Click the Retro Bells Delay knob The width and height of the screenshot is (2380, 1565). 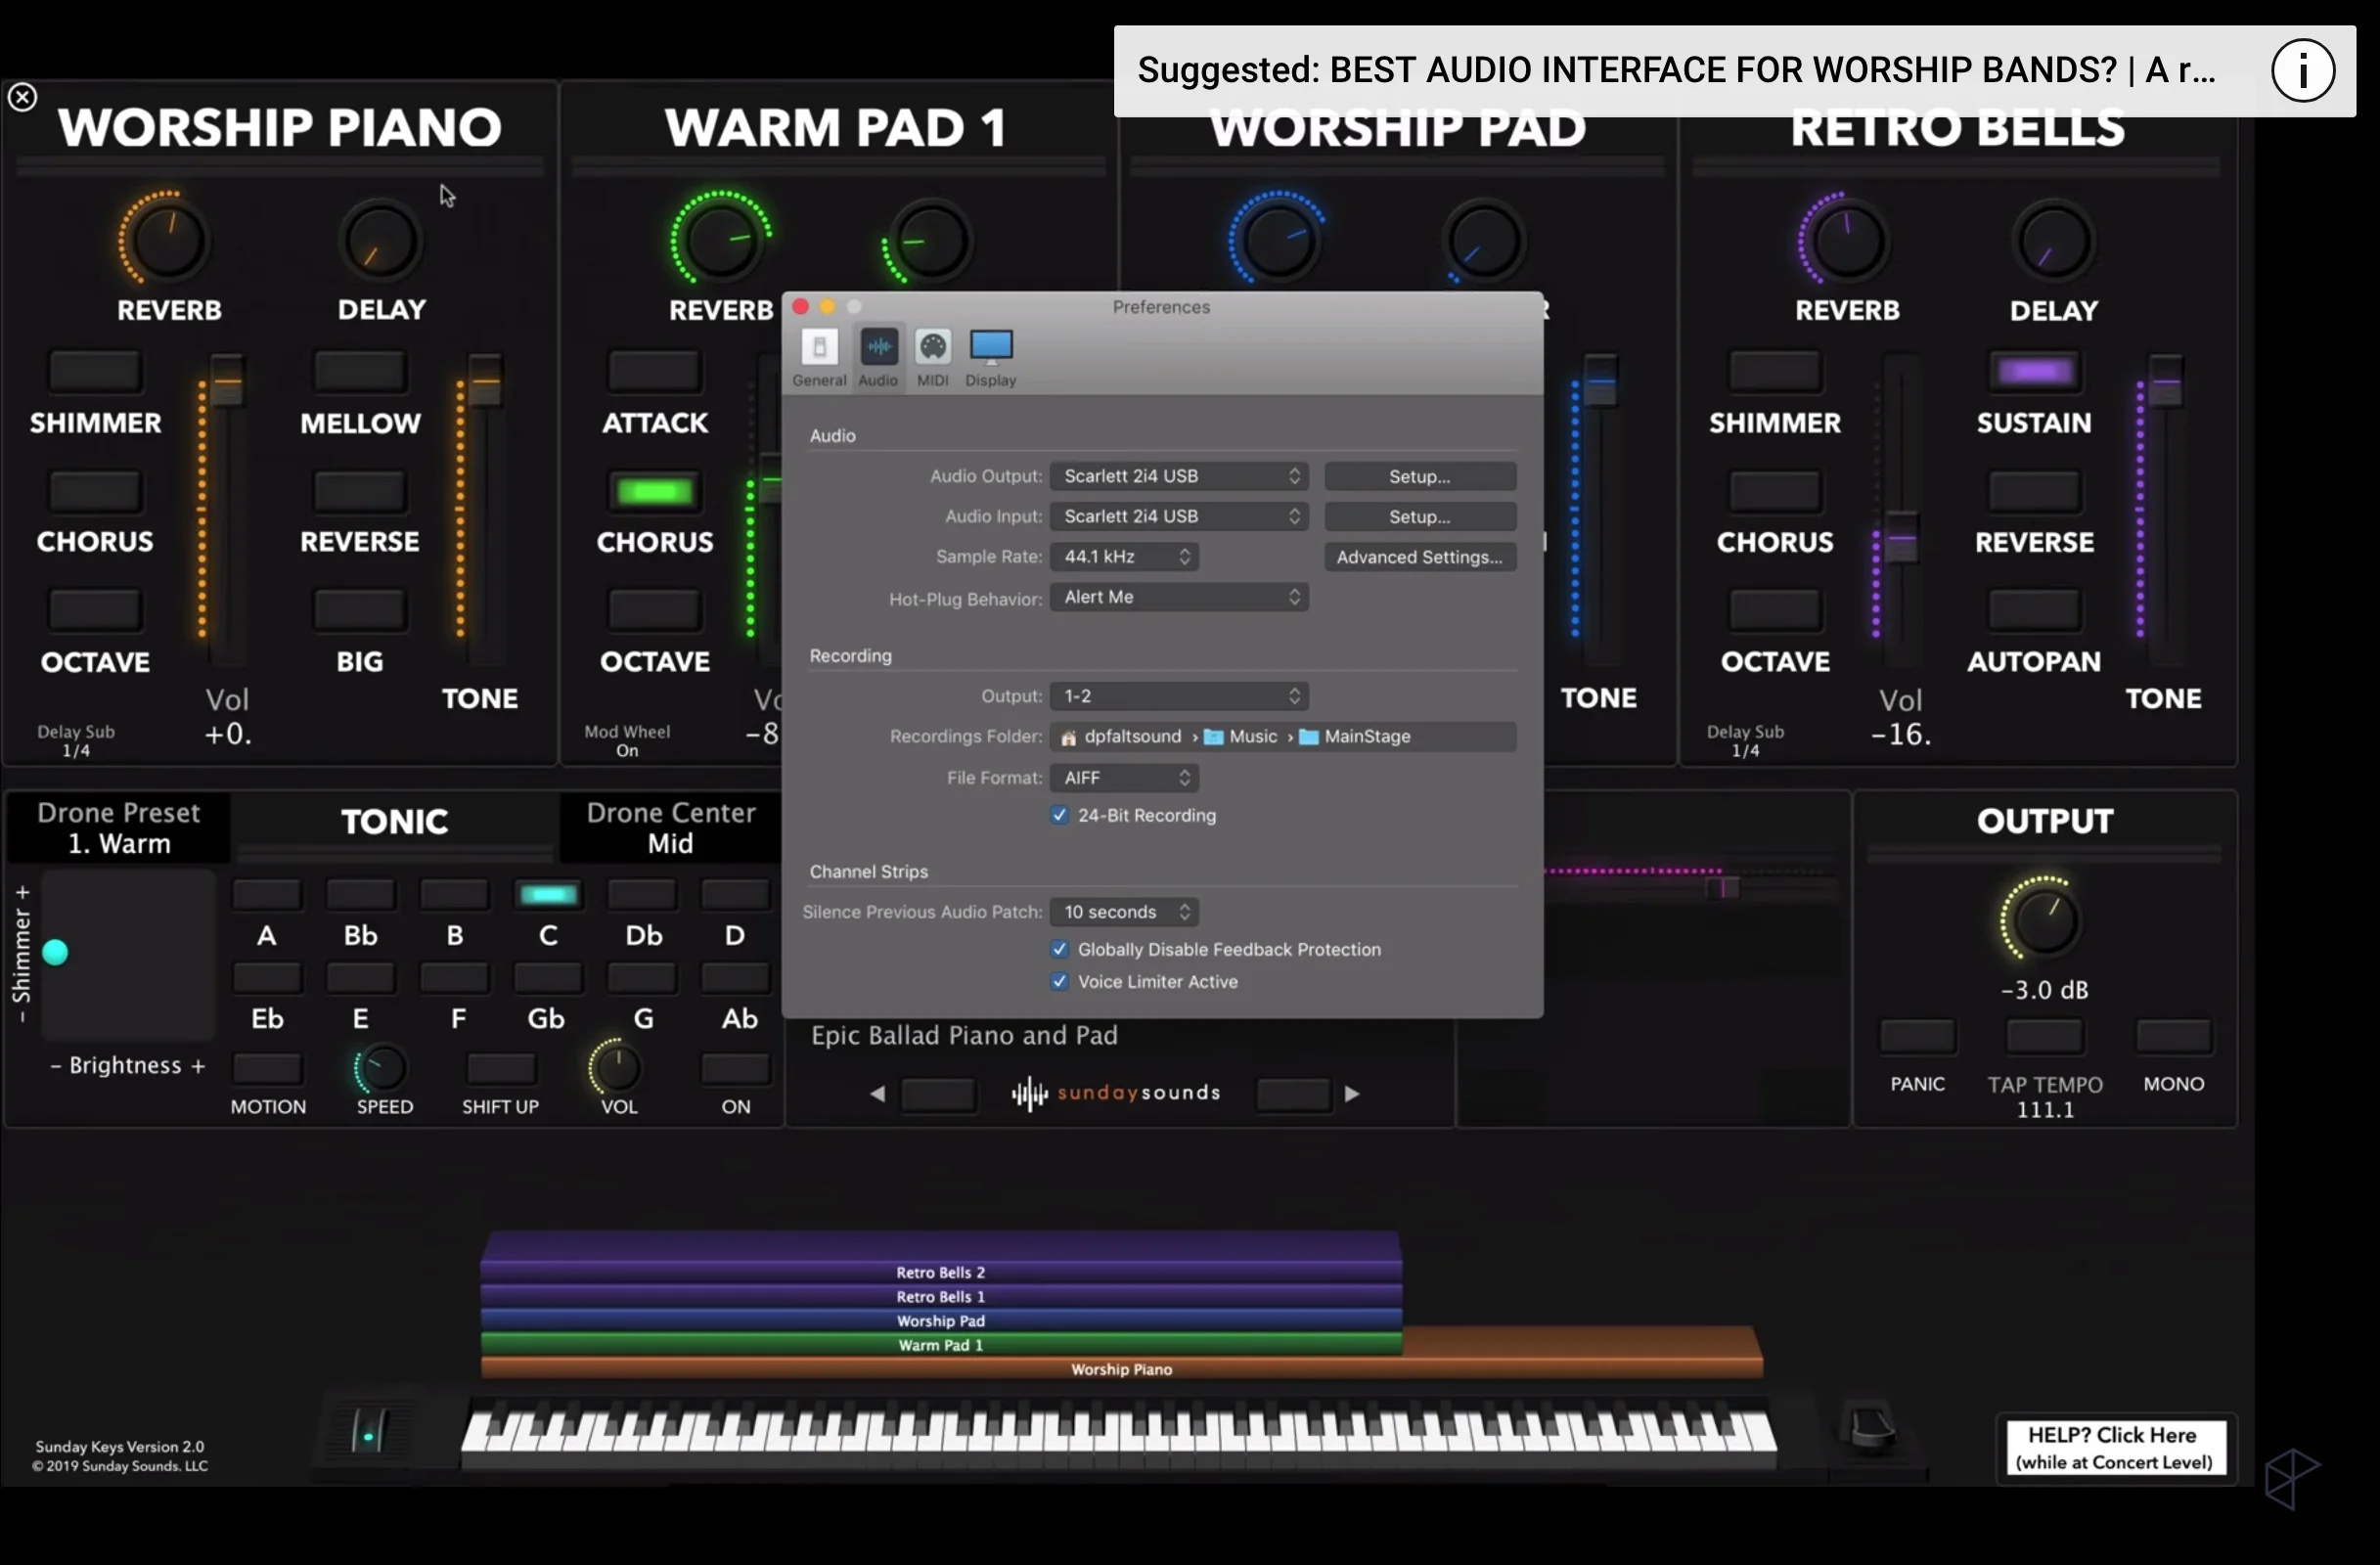coord(2053,241)
